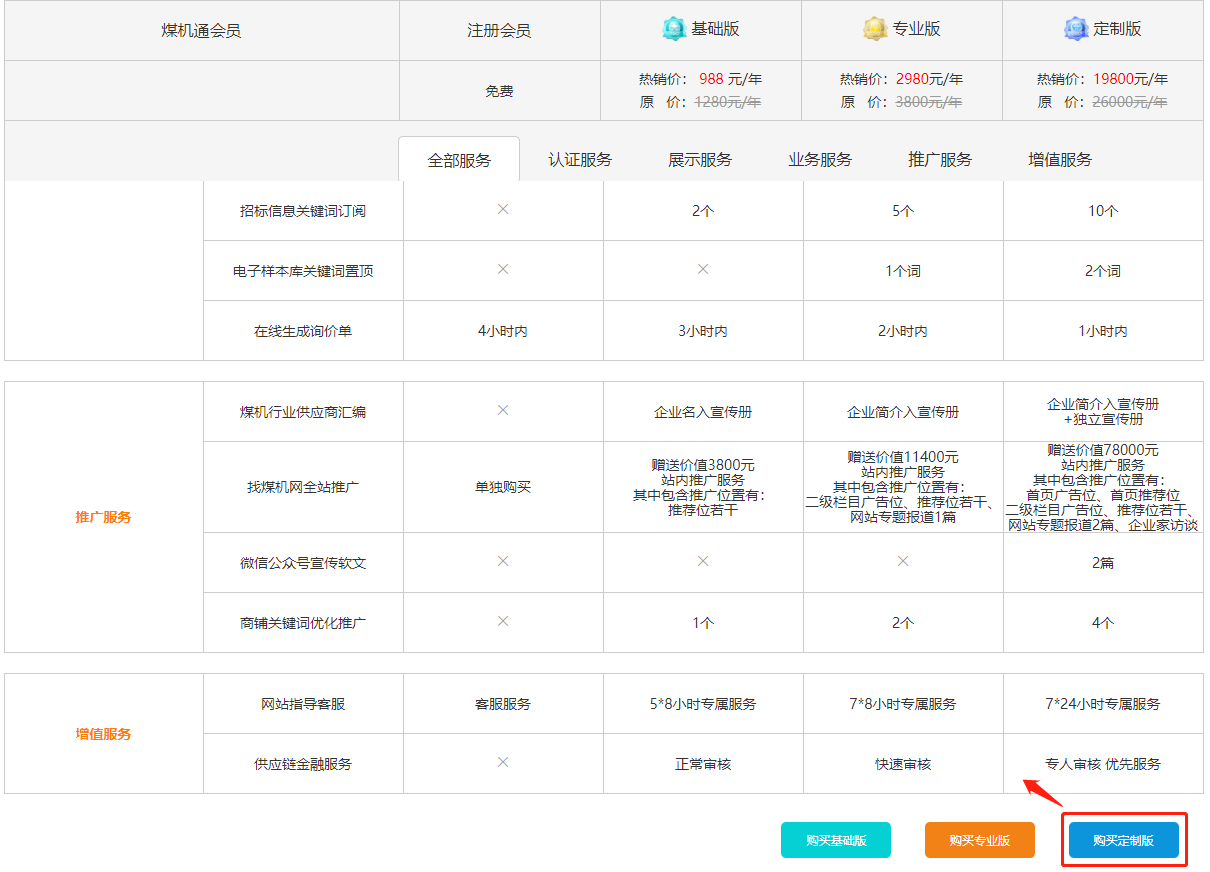Click the blue 定制版 badge icon
Screen dimensions: 1210x872
coord(1076,29)
